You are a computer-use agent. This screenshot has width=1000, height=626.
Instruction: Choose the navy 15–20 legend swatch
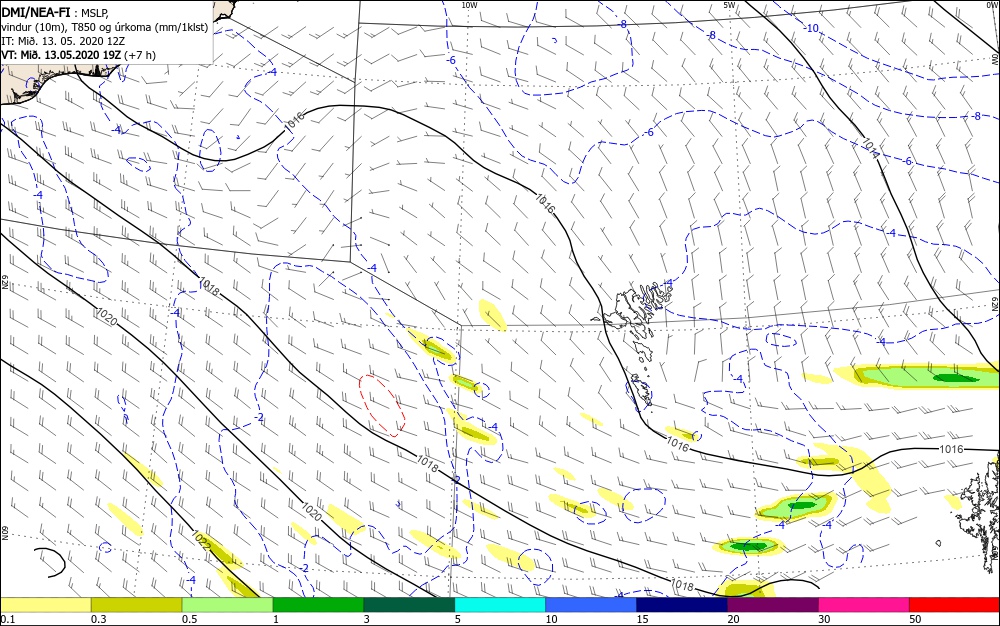[x=682, y=605]
